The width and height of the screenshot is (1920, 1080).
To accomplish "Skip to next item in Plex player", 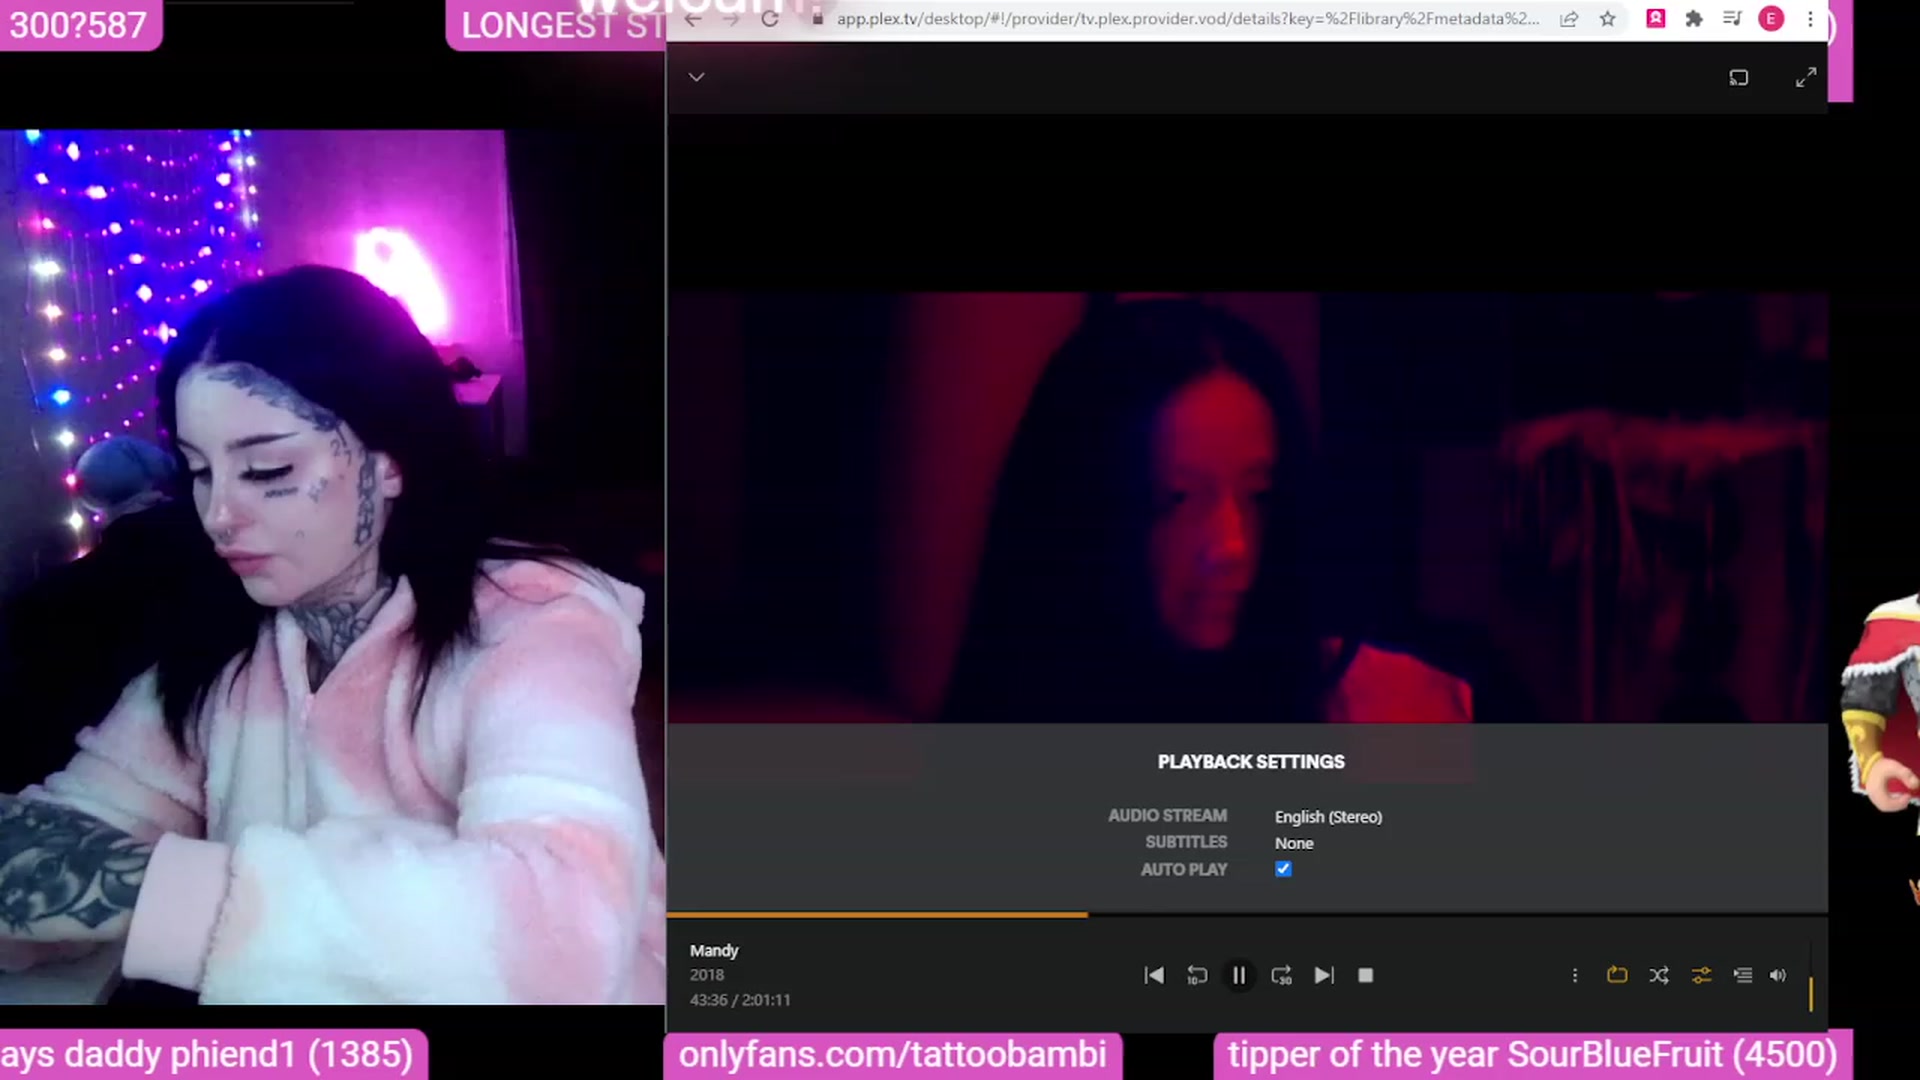I will [1324, 975].
